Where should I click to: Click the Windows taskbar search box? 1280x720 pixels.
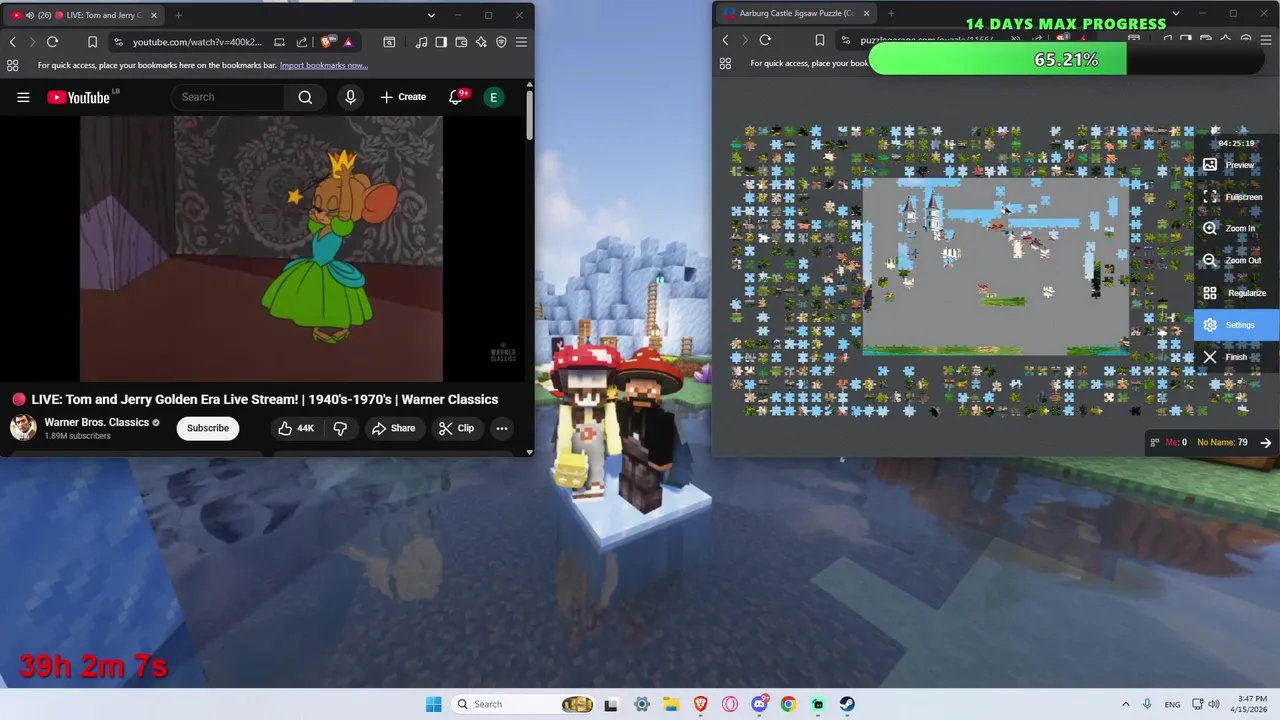click(x=525, y=704)
